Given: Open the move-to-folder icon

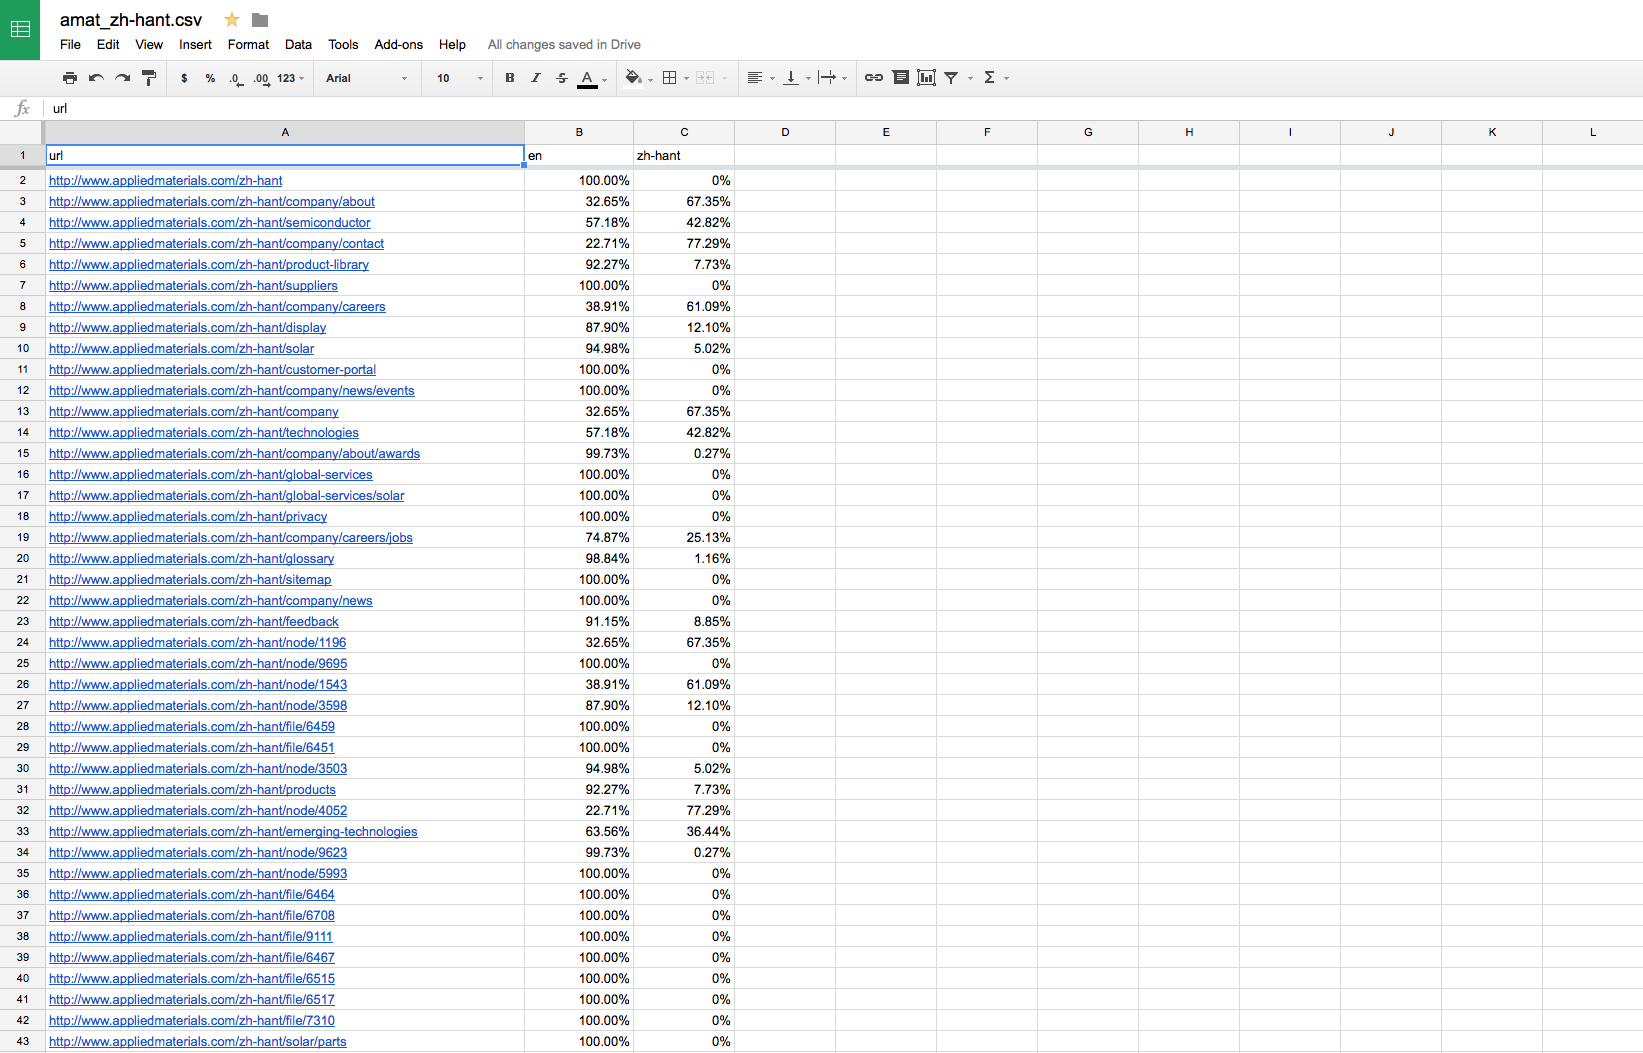Looking at the screenshot, I should click(260, 20).
